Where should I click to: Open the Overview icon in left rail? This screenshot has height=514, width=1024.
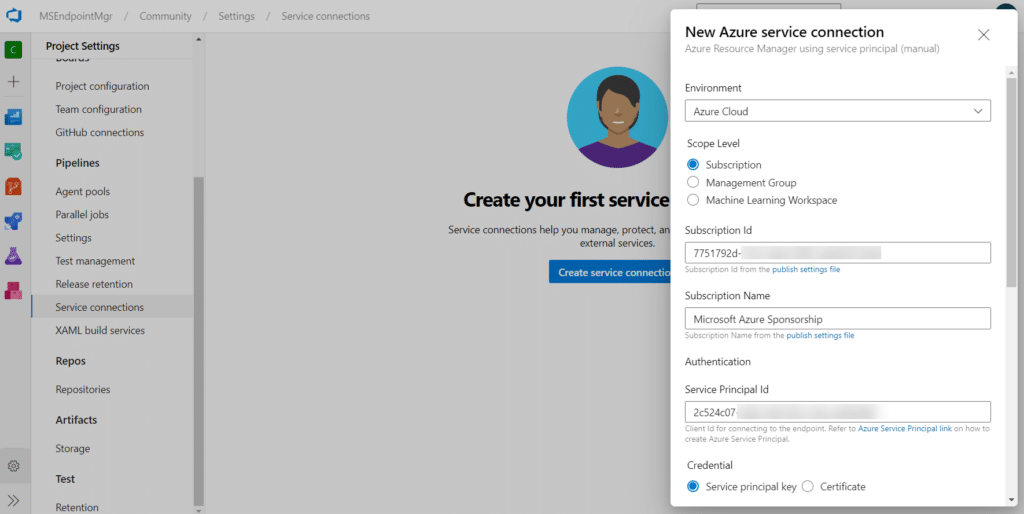pos(13,117)
